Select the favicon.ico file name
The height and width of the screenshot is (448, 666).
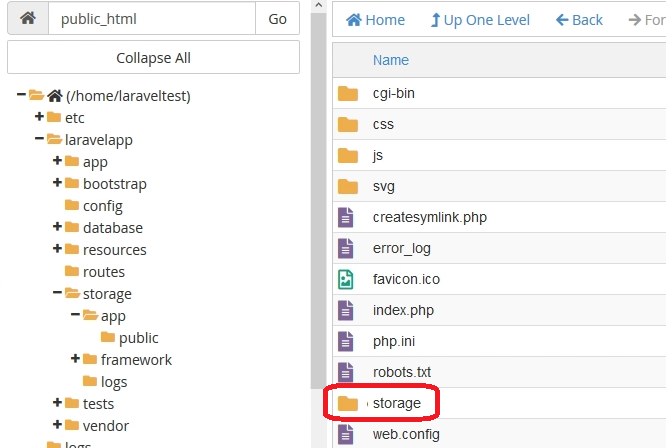(x=406, y=279)
